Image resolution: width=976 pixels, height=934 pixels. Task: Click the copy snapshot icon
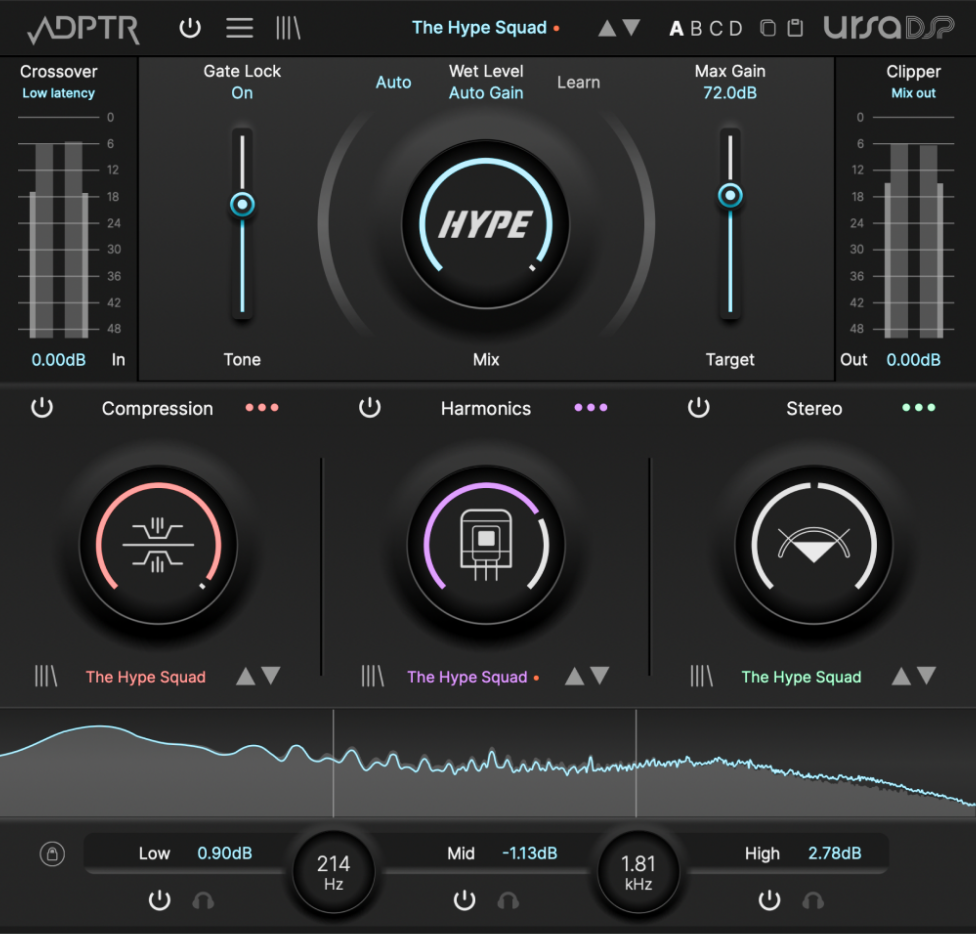pos(766,28)
